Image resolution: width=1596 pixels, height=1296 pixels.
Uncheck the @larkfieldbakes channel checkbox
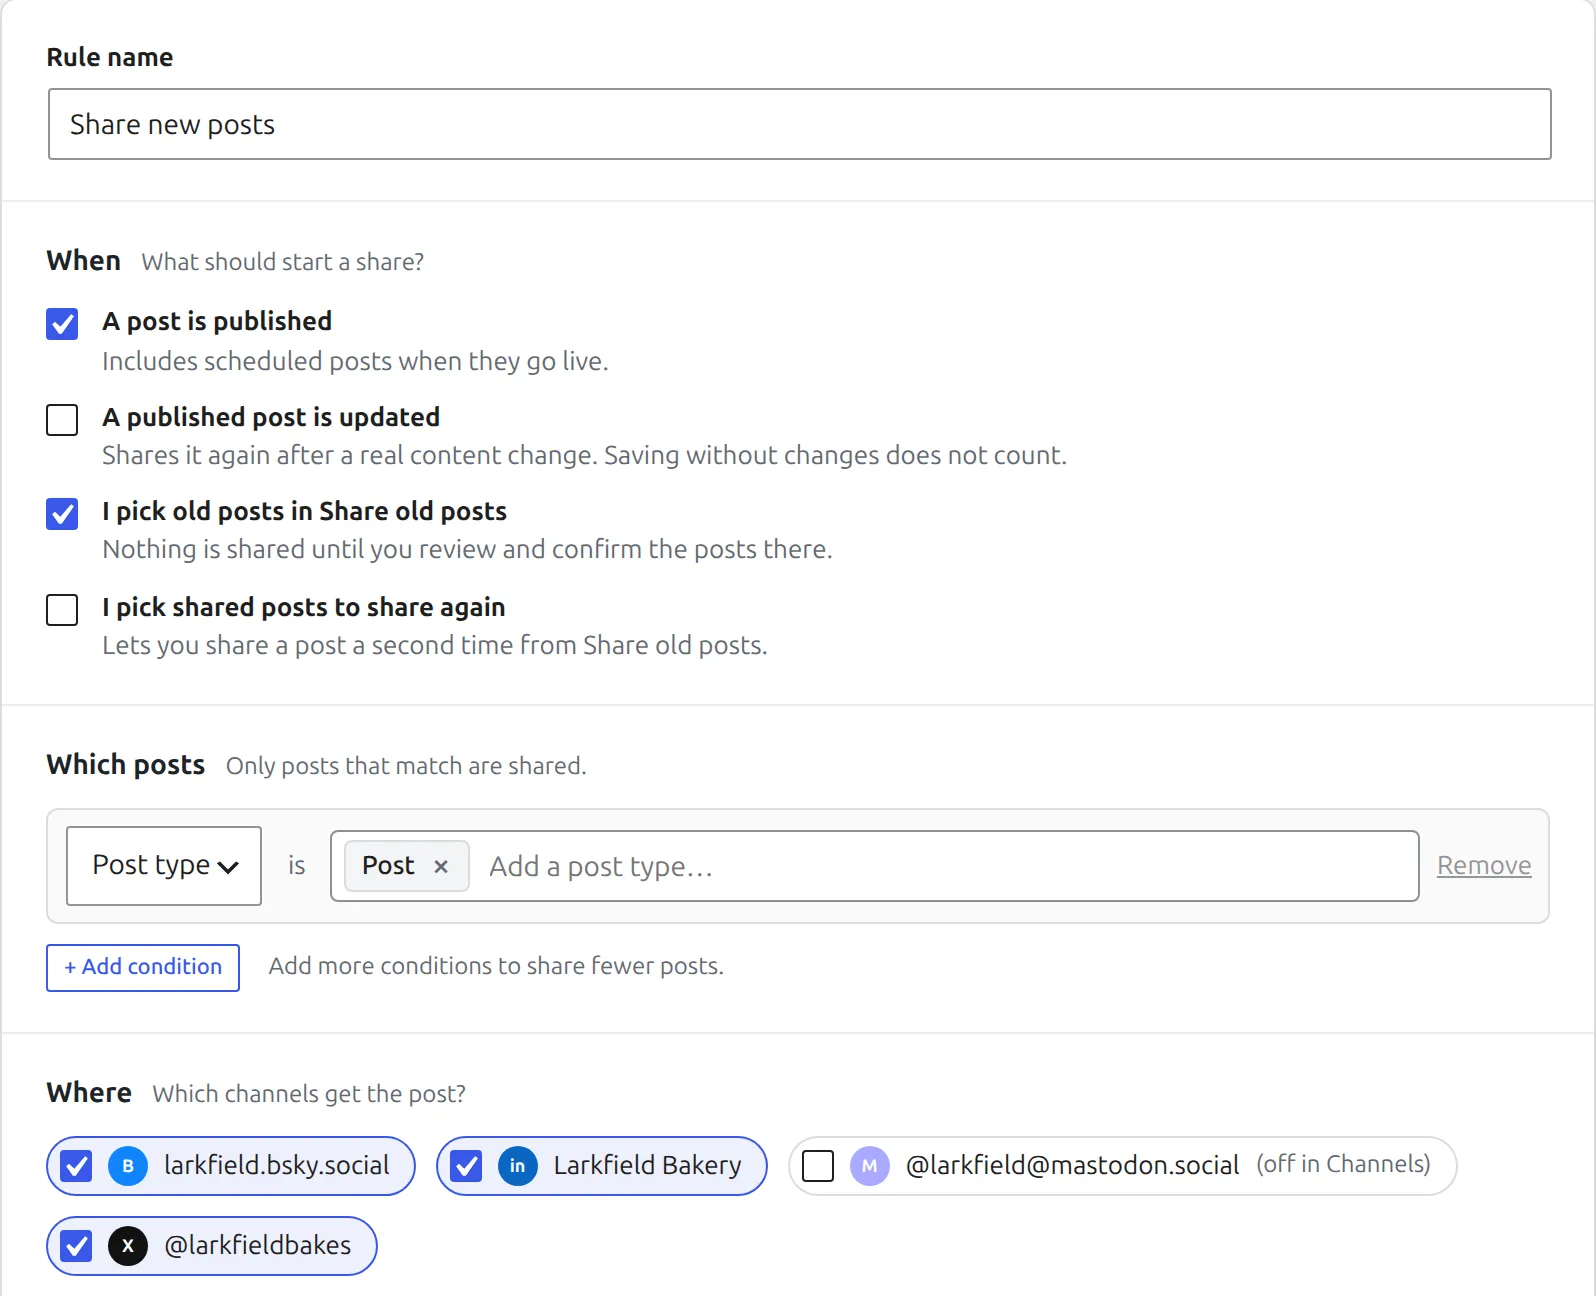[x=76, y=1246]
